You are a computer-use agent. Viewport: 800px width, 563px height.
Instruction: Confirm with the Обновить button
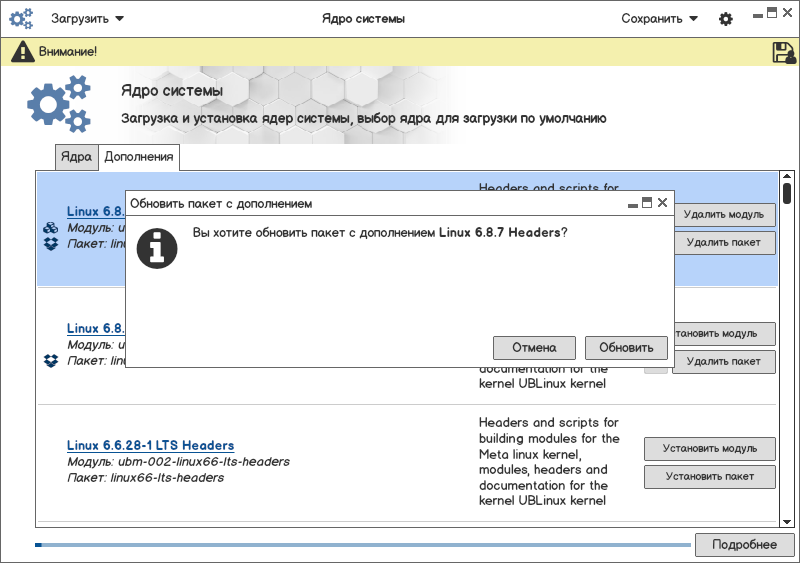coord(626,348)
